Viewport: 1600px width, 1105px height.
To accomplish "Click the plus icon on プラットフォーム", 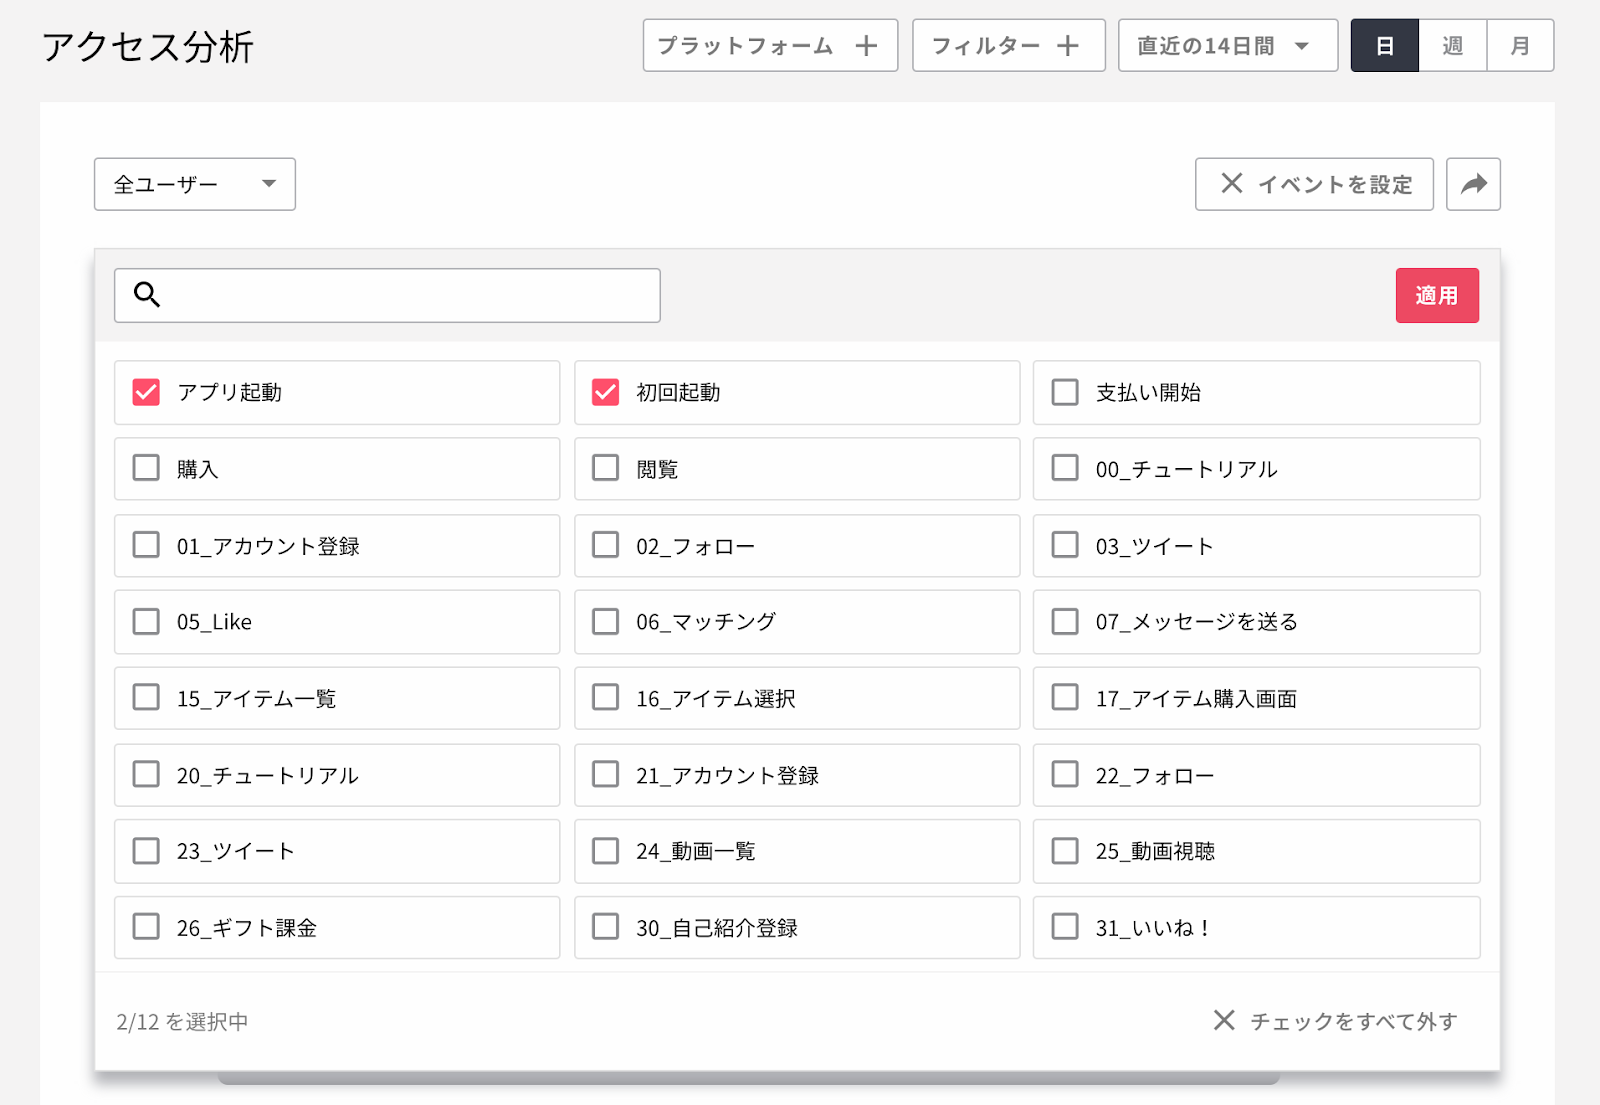I will pos(866,46).
